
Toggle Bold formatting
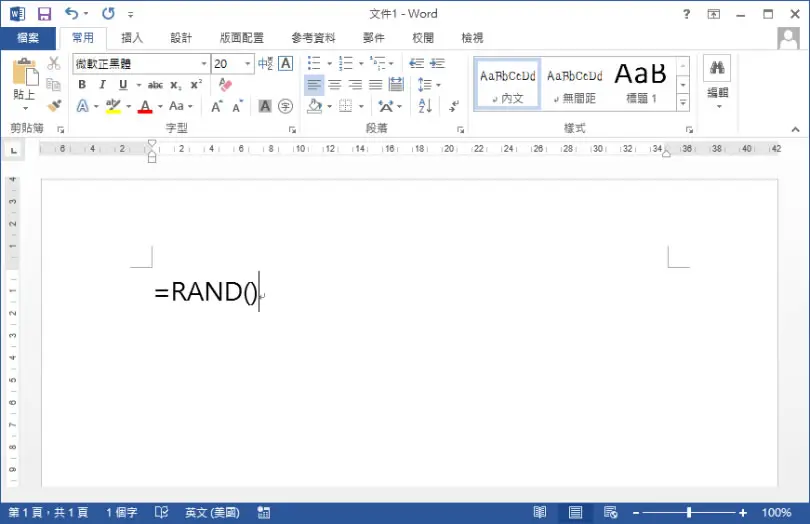(82, 85)
